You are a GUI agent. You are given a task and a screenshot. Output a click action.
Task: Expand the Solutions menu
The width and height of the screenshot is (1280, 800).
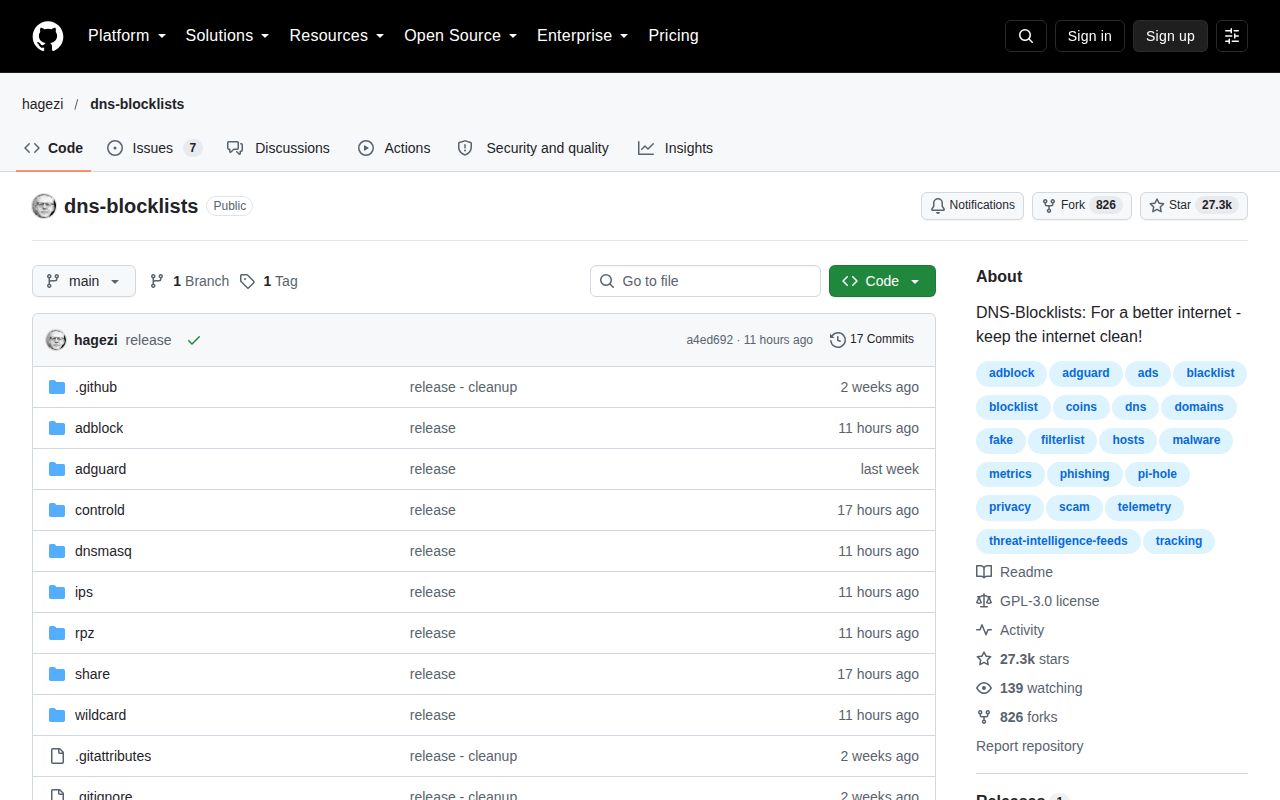(228, 36)
